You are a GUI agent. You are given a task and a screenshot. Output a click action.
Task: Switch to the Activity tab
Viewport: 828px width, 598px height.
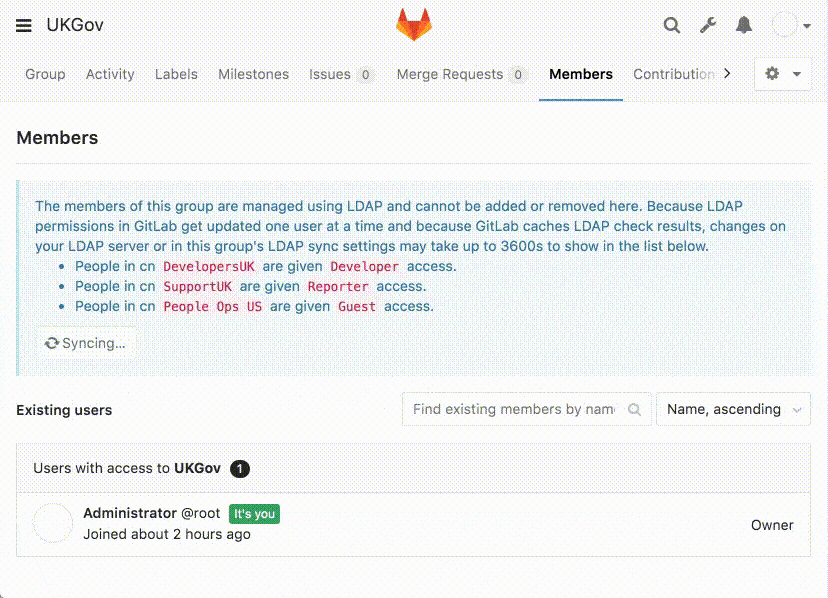[x=110, y=74]
